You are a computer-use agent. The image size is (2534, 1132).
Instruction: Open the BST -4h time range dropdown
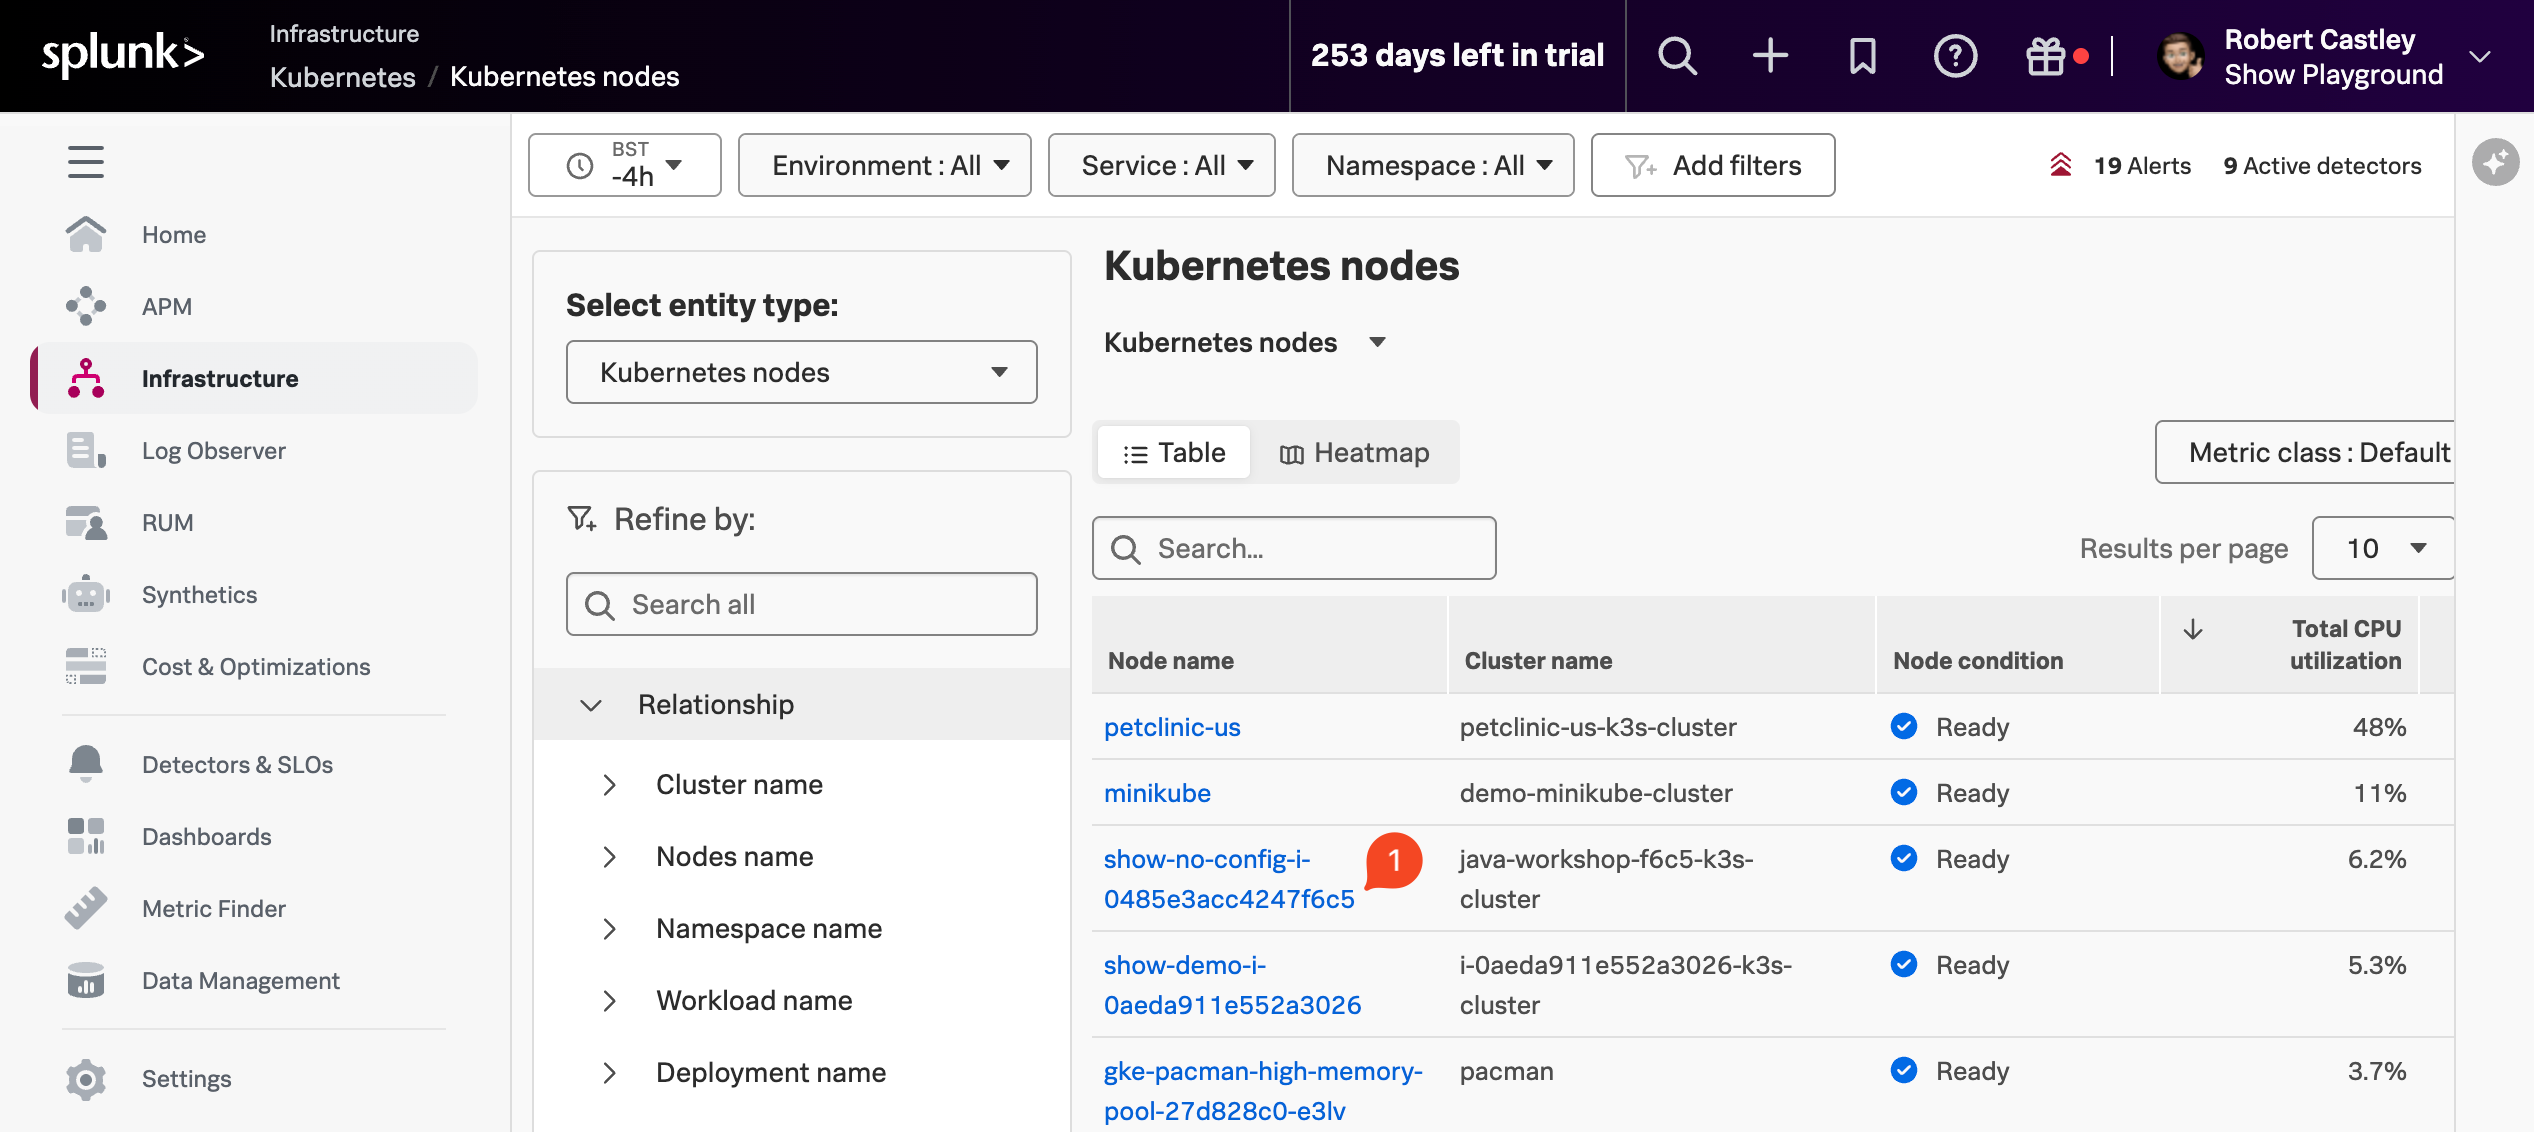click(625, 165)
